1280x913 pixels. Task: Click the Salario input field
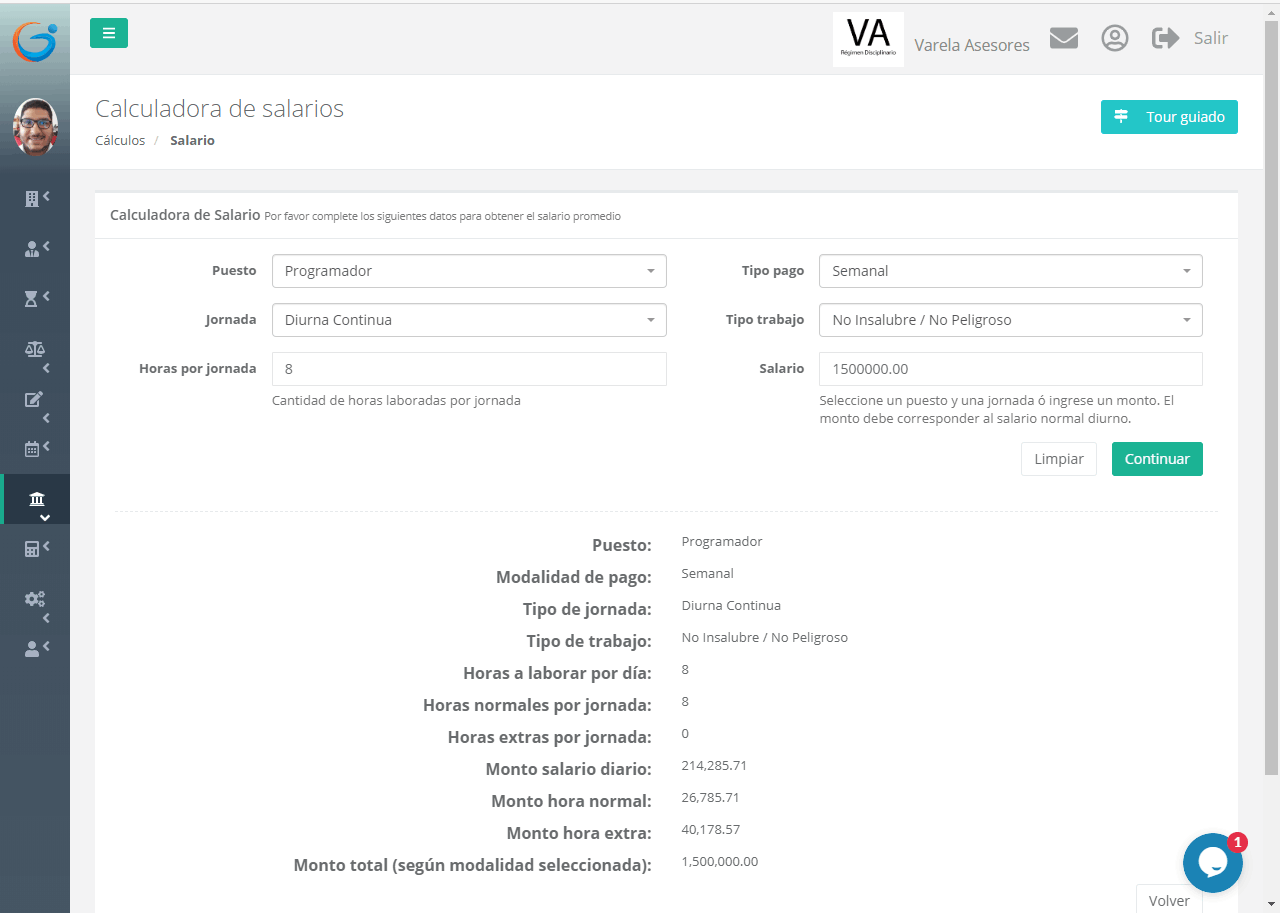click(x=1010, y=369)
